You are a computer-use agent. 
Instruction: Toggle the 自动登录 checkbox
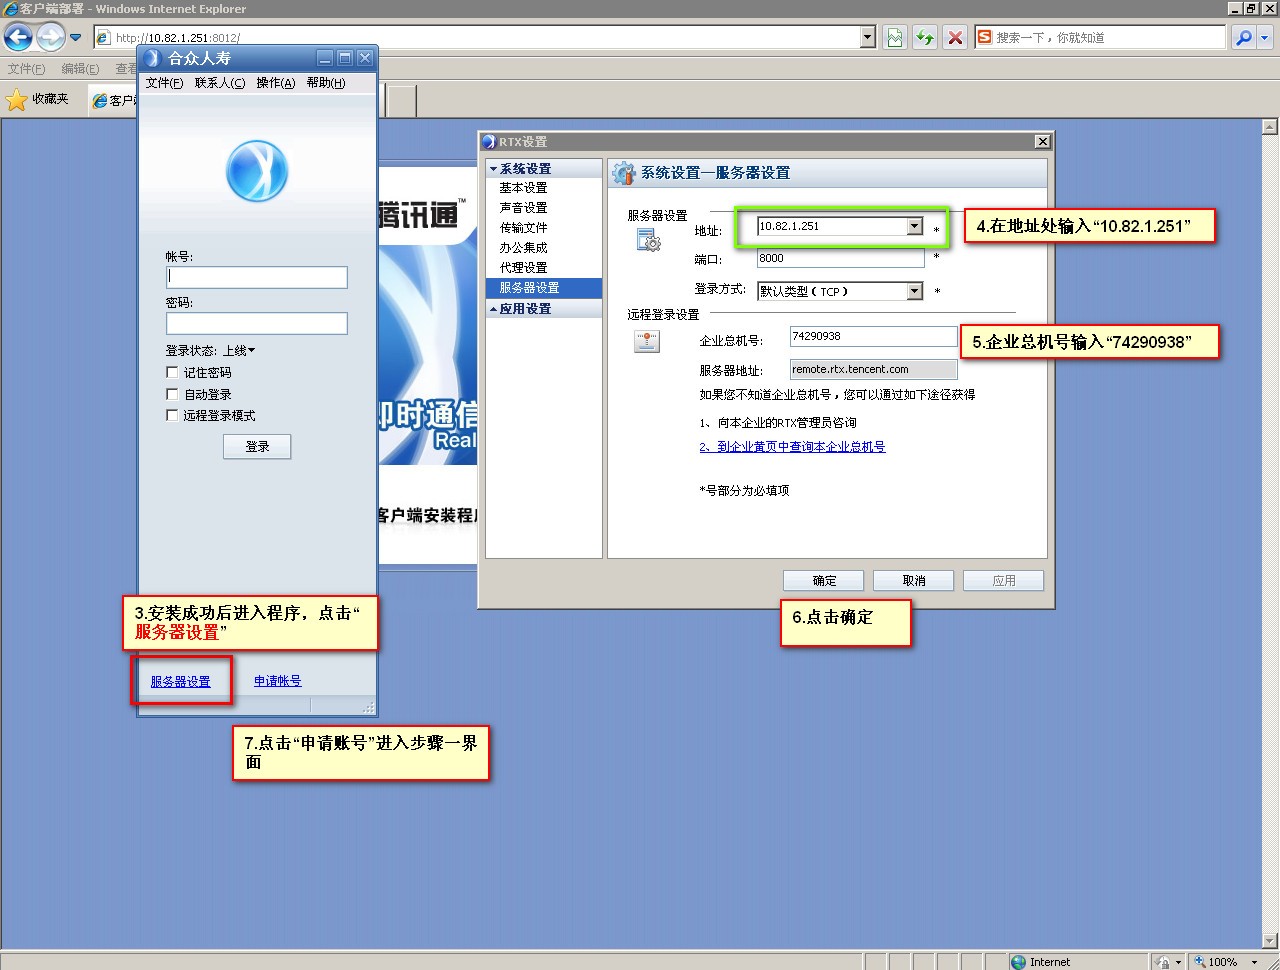coord(172,394)
